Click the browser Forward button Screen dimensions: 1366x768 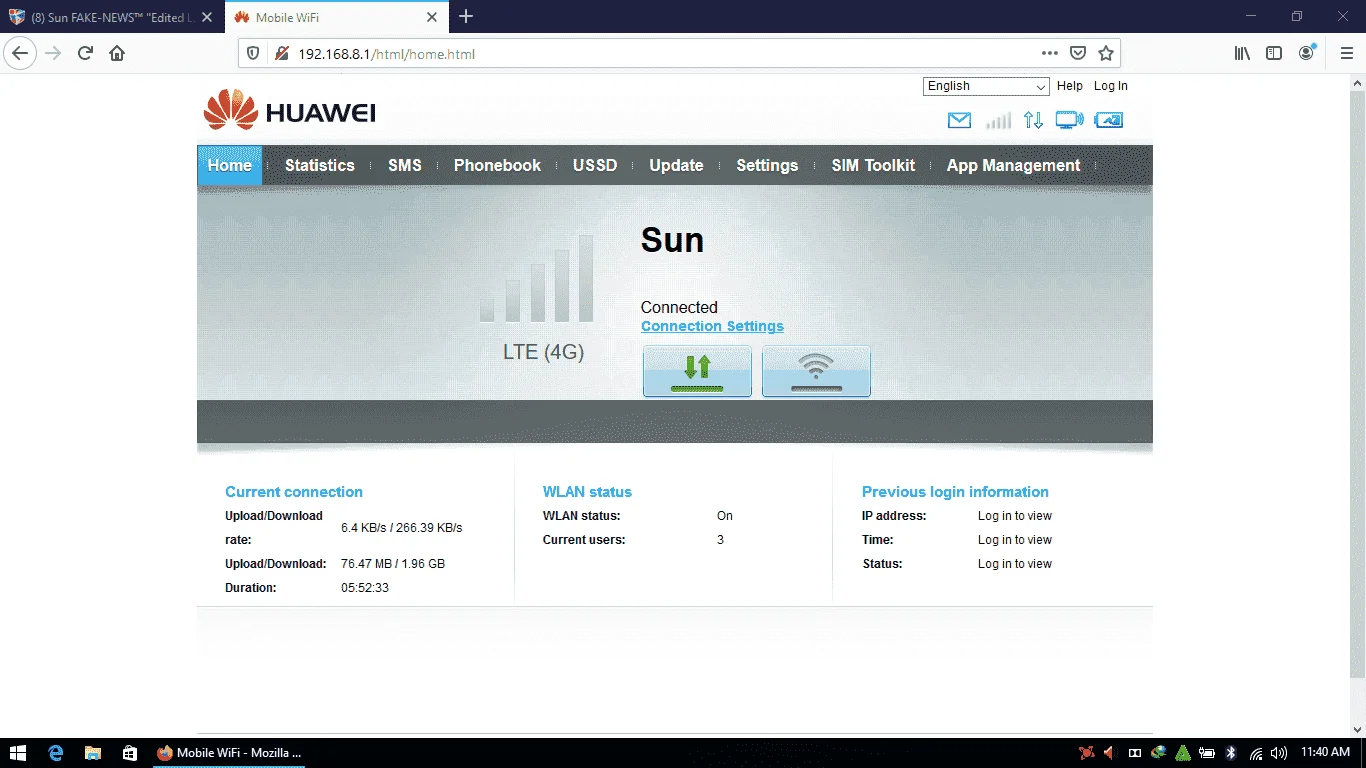54,53
